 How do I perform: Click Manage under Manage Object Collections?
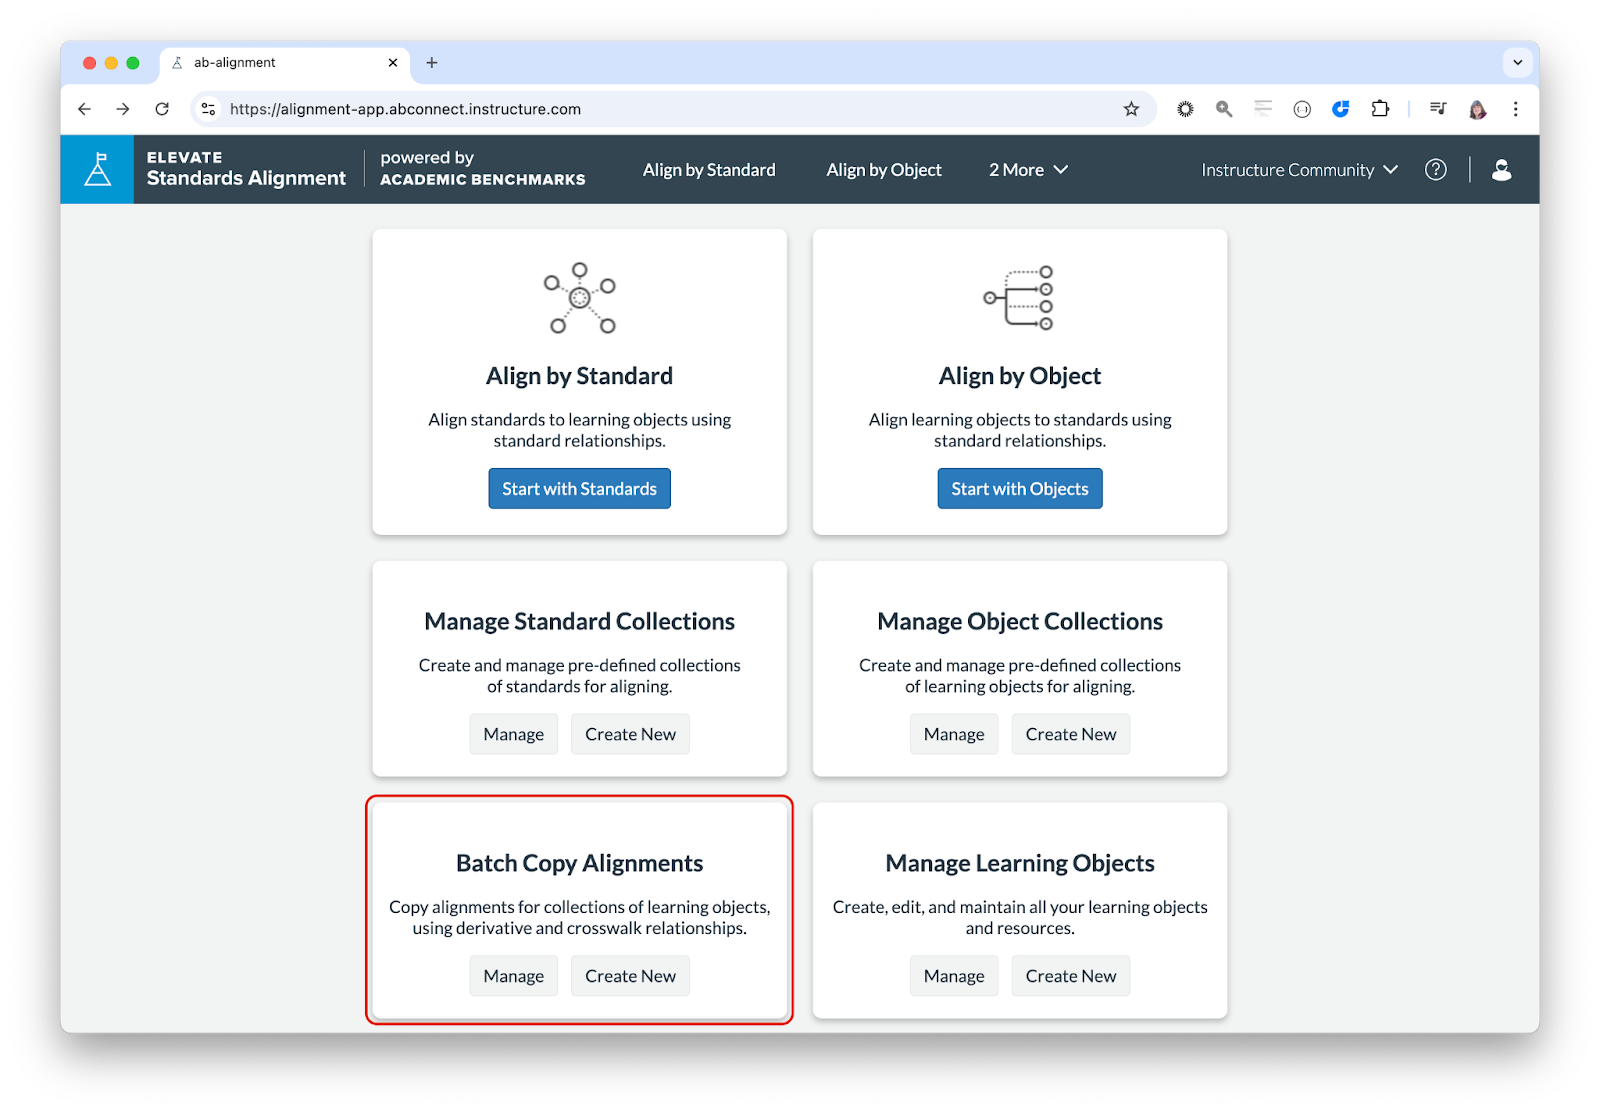click(954, 734)
